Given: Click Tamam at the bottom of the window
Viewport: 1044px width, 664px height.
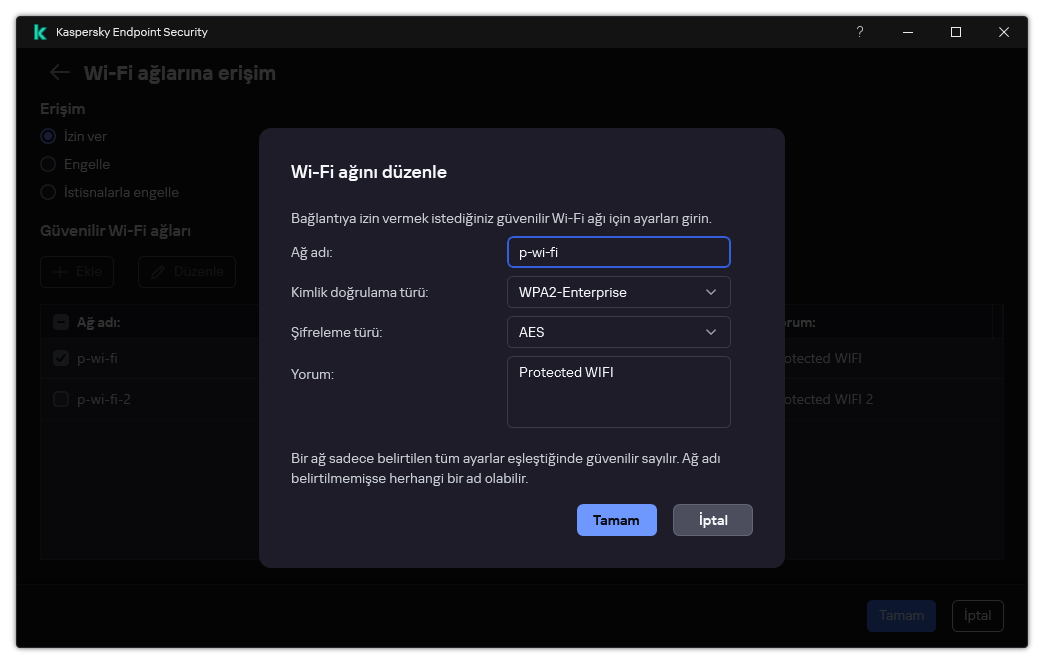Looking at the screenshot, I should (x=900, y=616).
